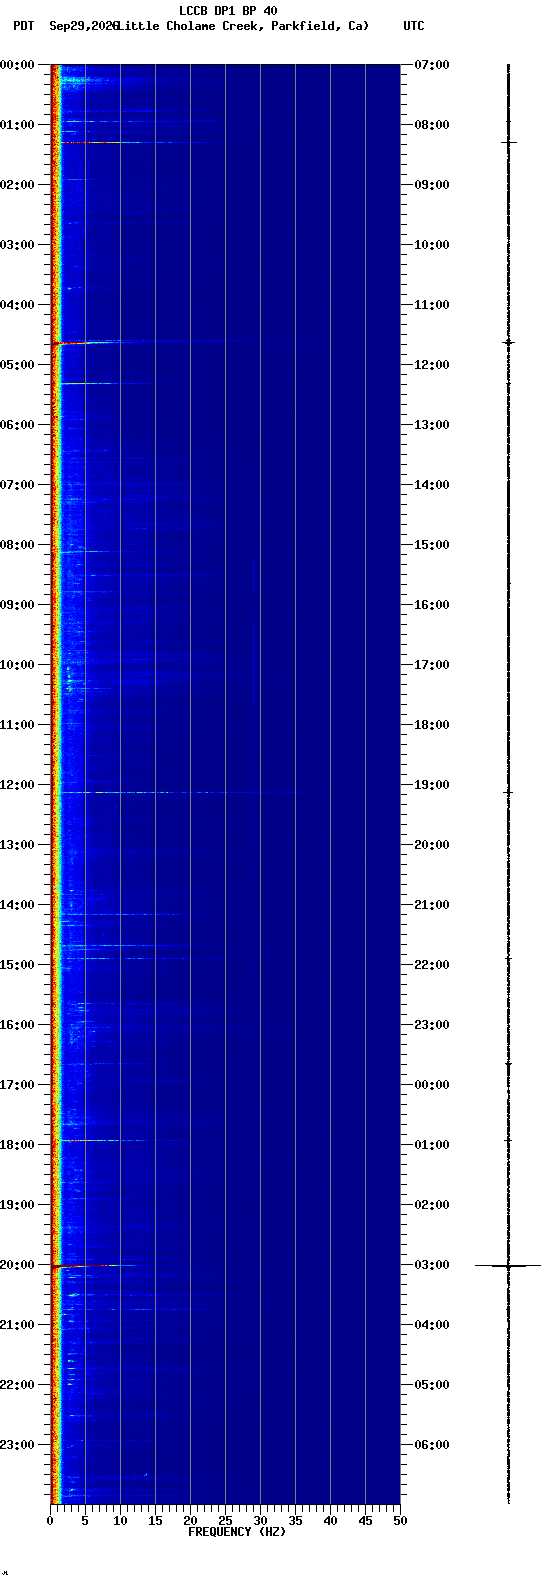The image size is (552, 1584).
Task: Click '11:00' on the PDT time axis
Action: (x=18, y=725)
